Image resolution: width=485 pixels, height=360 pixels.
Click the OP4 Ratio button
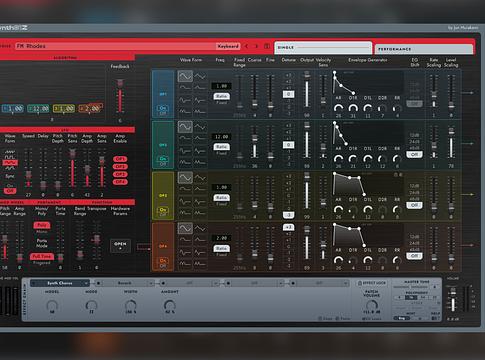pos(221,249)
